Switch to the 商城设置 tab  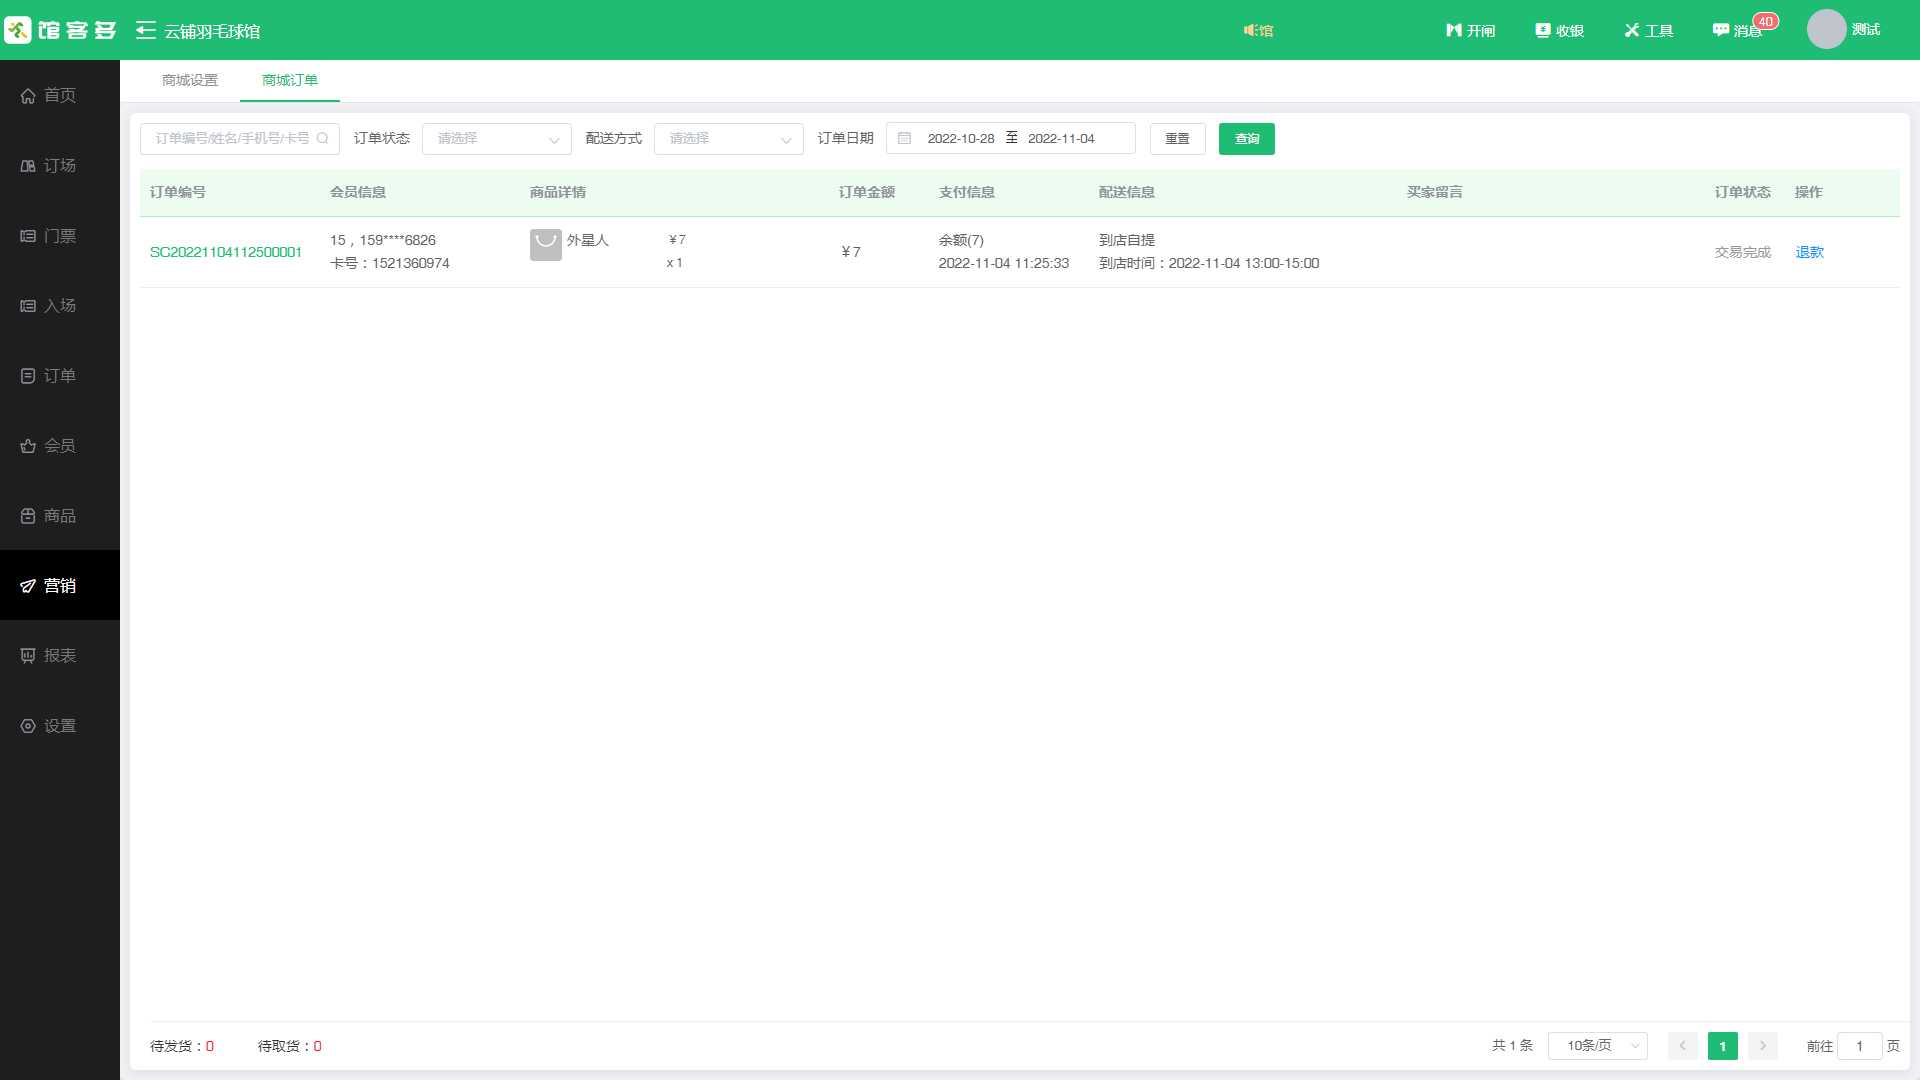190,80
